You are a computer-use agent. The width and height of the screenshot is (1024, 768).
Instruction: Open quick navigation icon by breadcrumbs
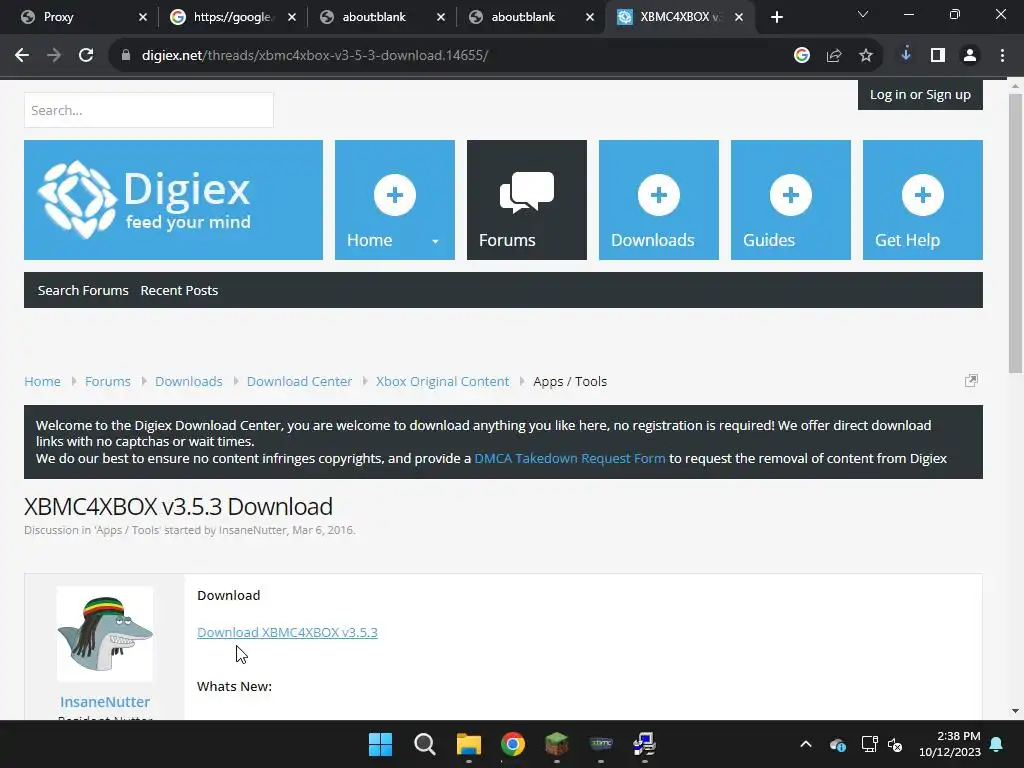971,381
